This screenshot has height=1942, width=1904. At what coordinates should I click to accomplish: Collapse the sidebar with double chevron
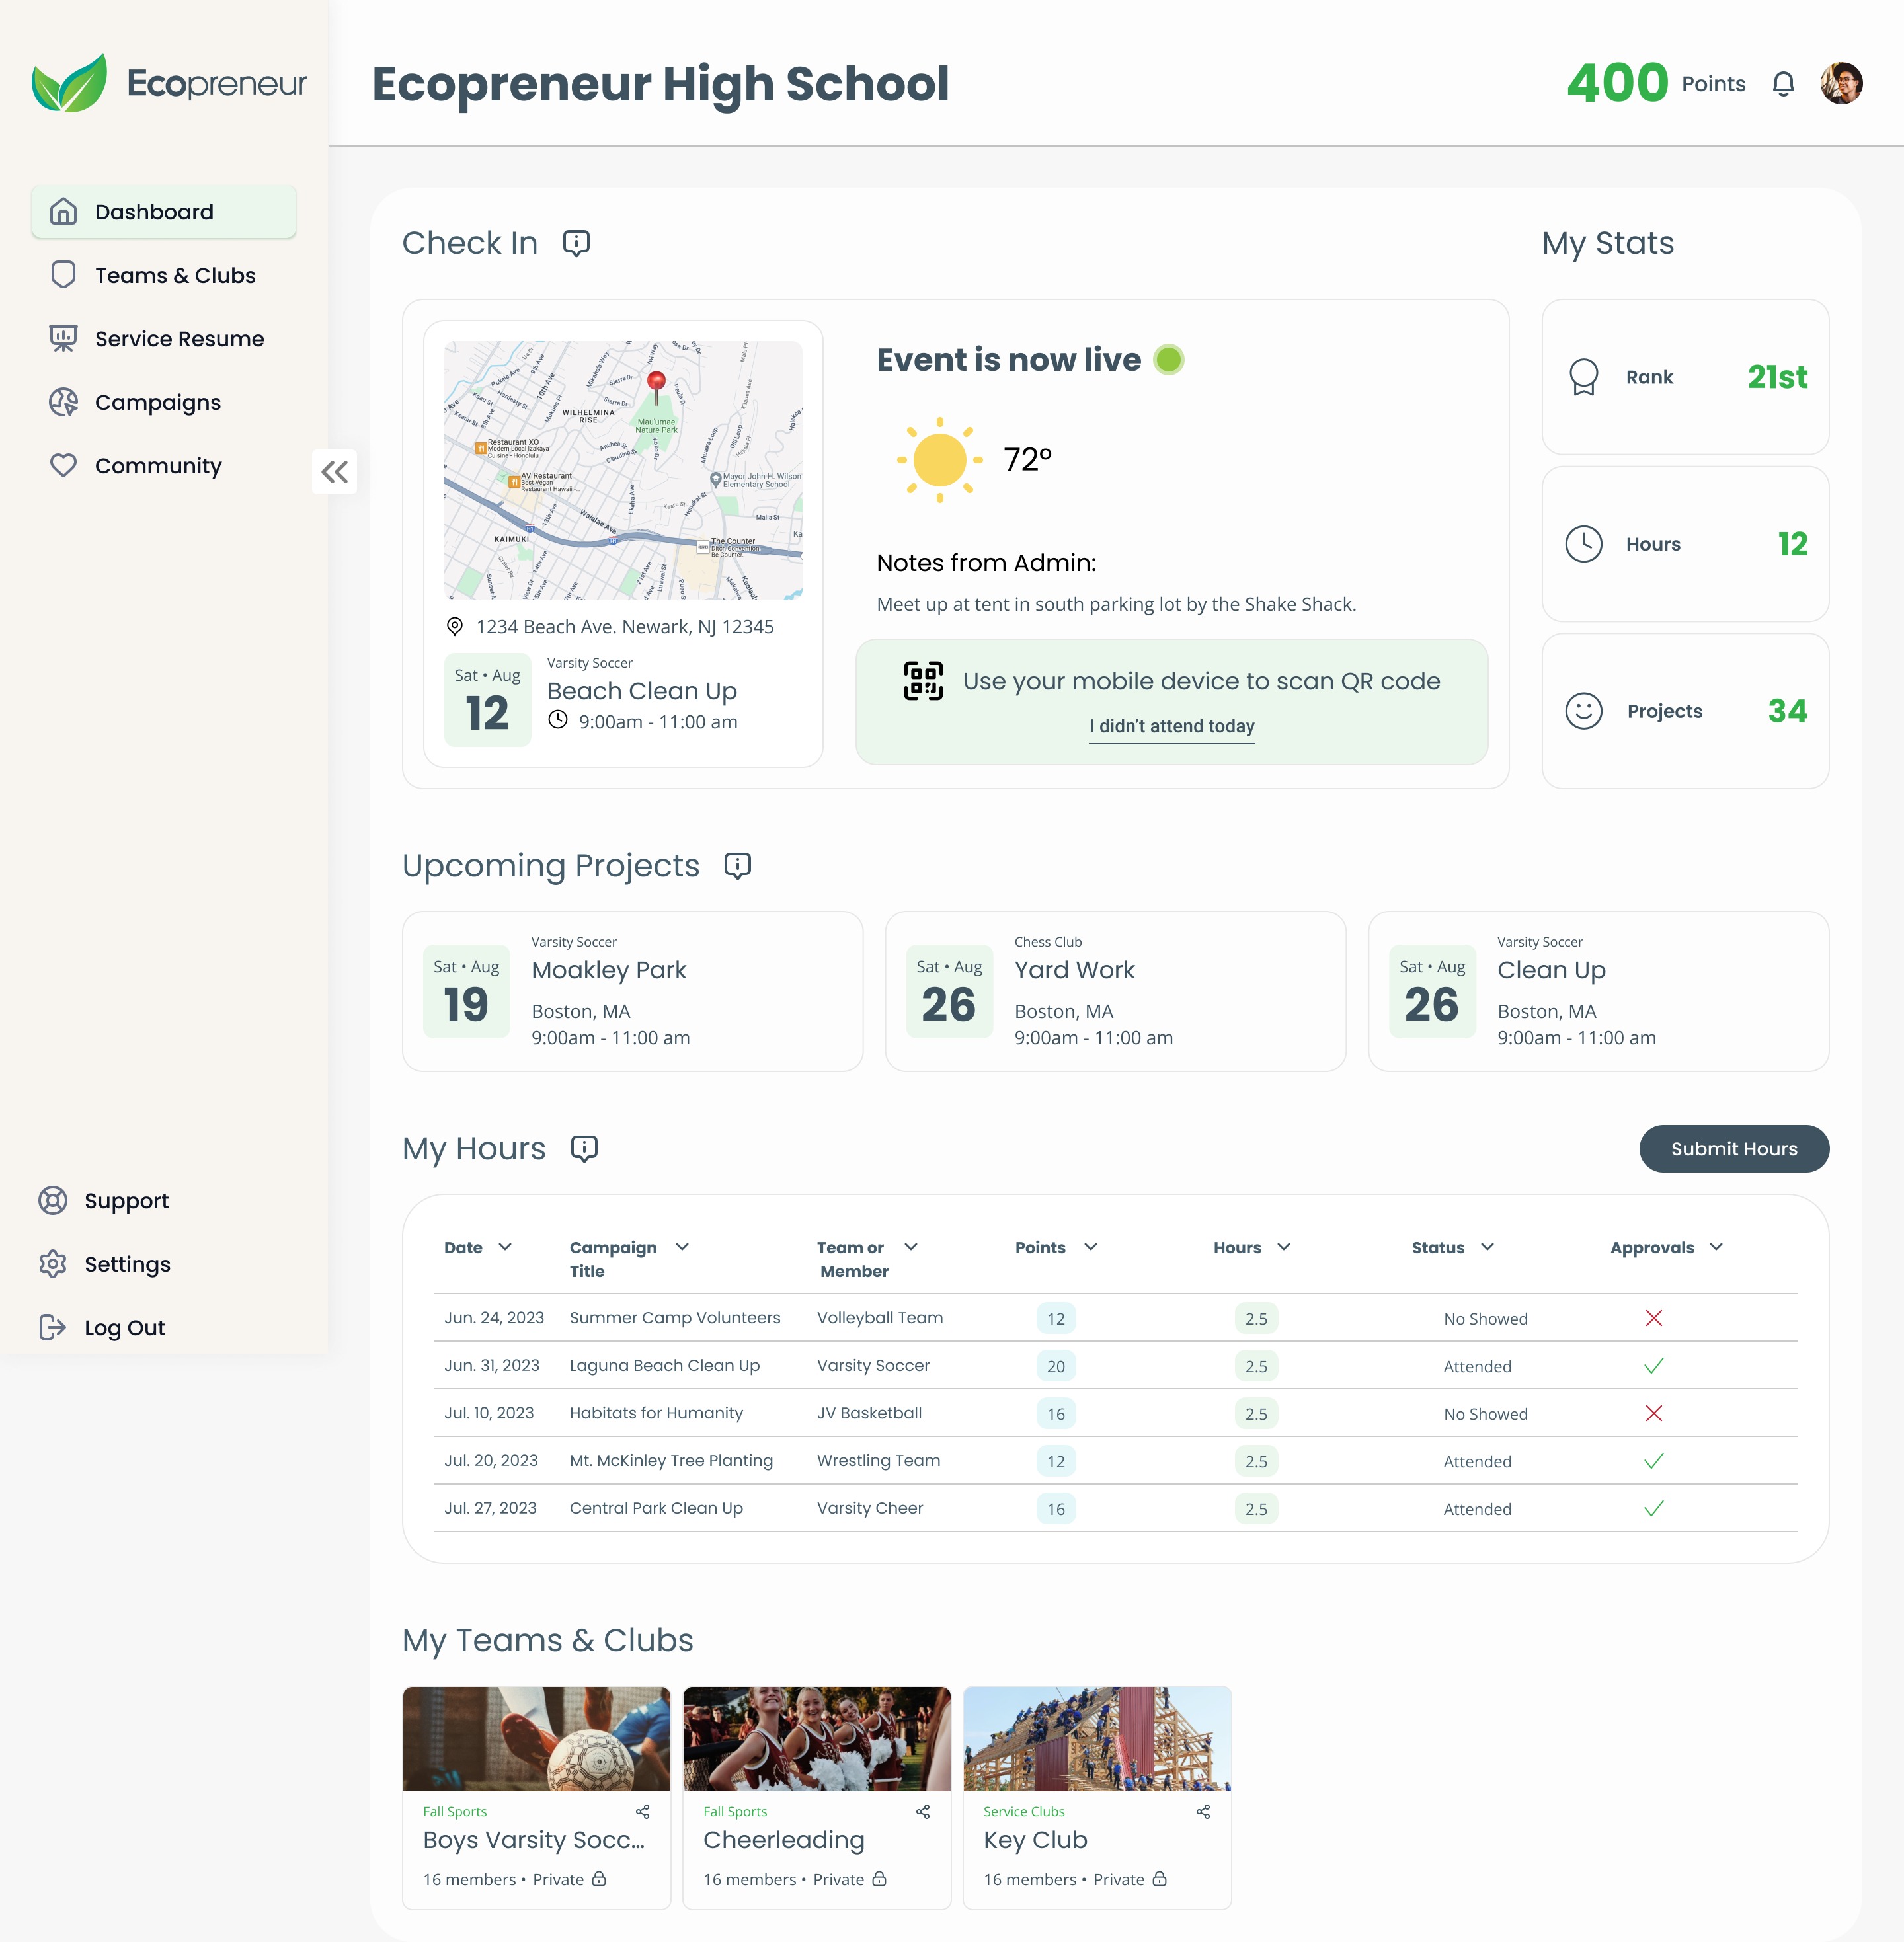coord(335,472)
